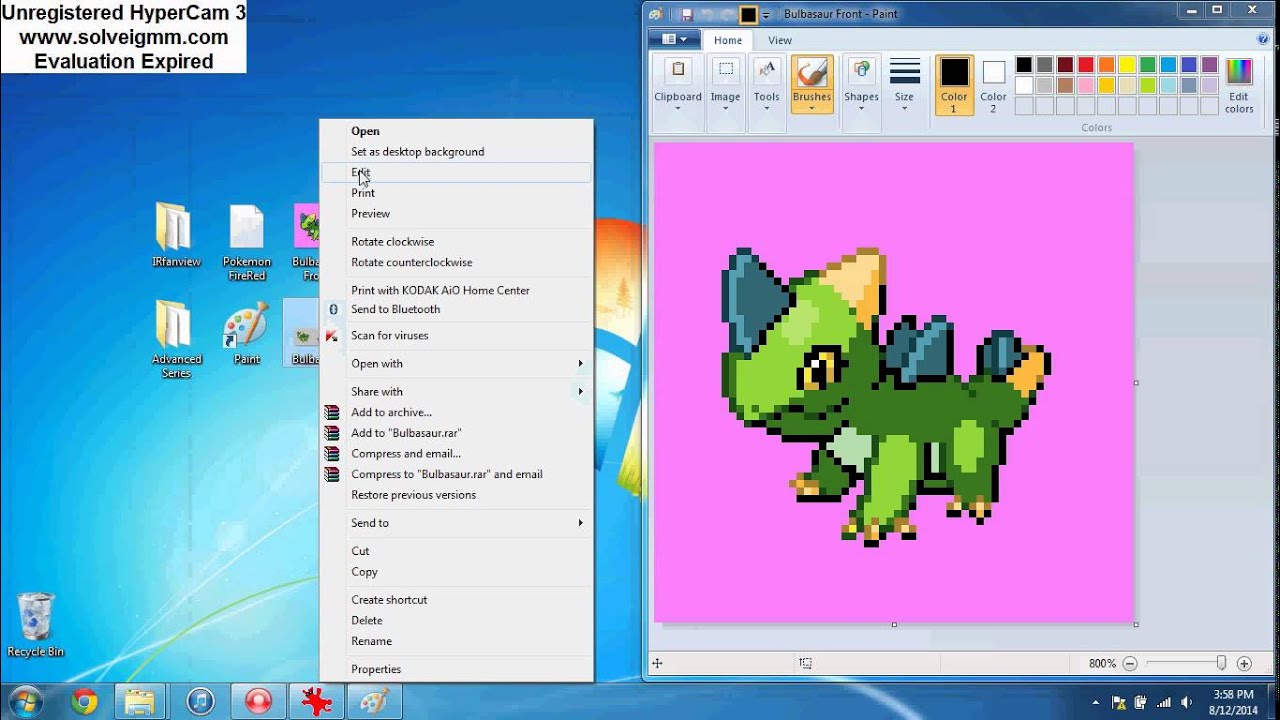1280x720 pixels.
Task: Select the Pokemon FireRed file on the desktop
Action: [x=246, y=242]
